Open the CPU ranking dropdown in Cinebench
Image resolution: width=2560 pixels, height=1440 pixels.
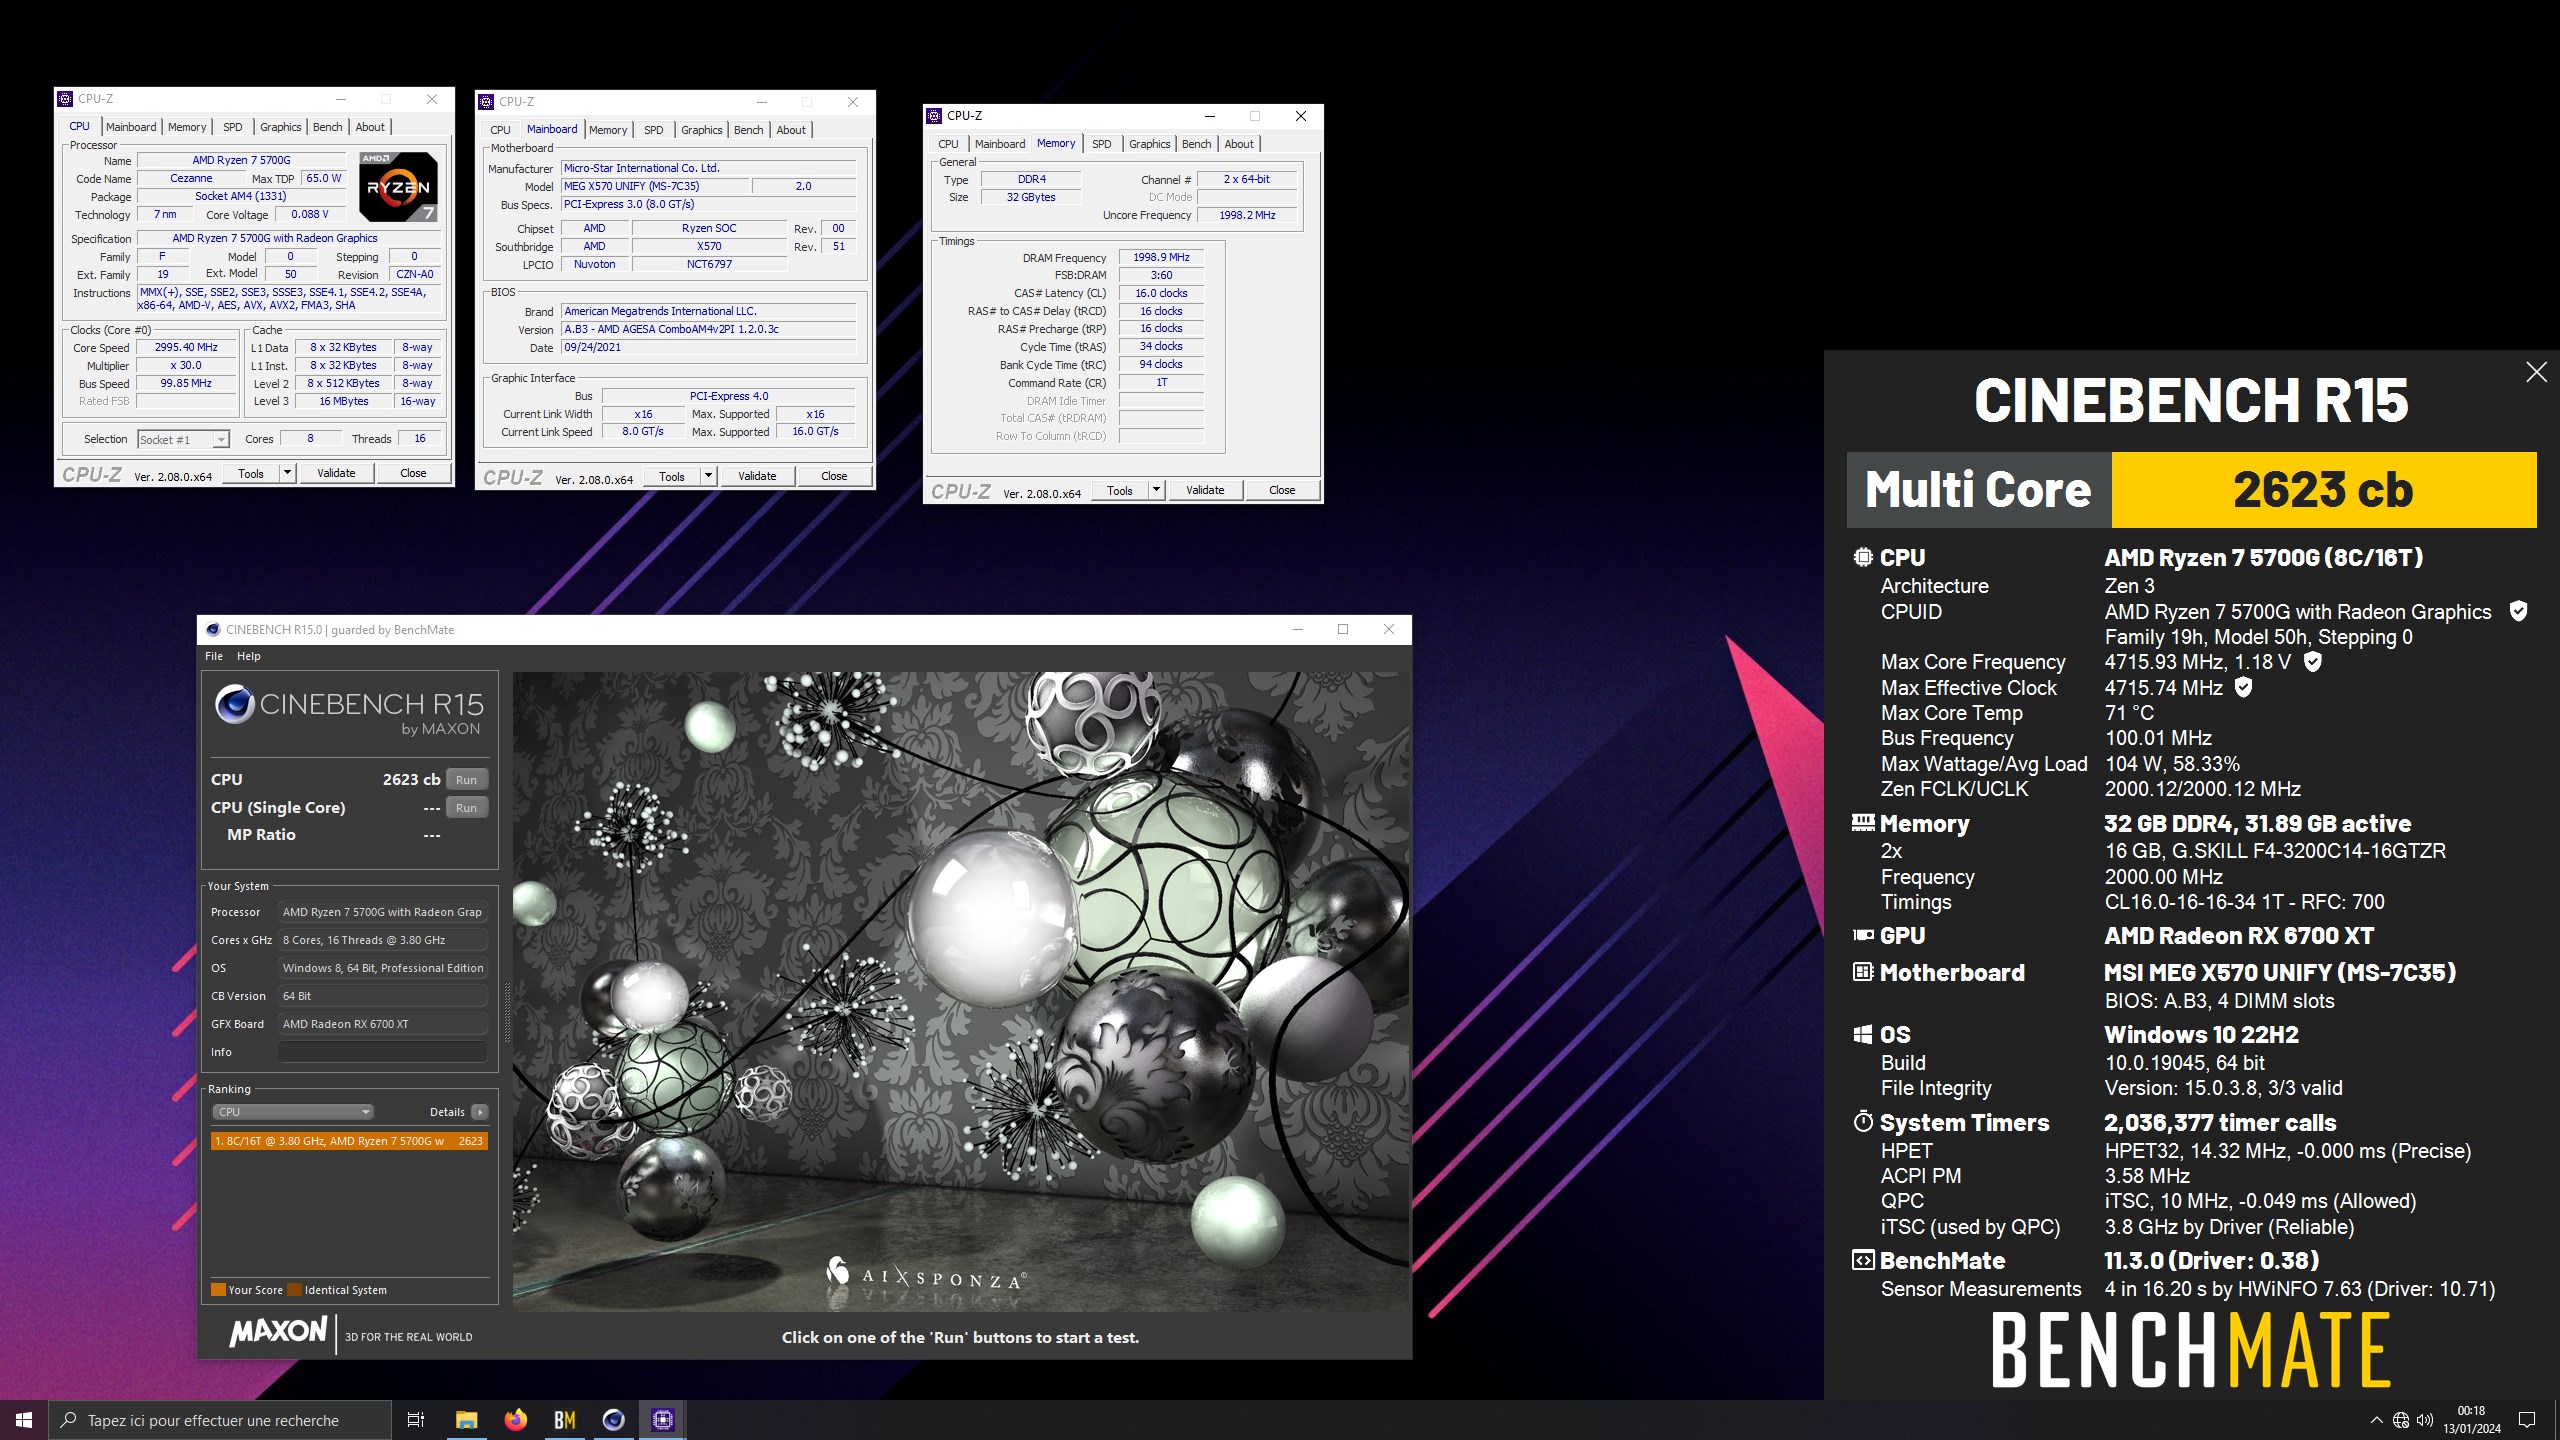(x=292, y=1112)
